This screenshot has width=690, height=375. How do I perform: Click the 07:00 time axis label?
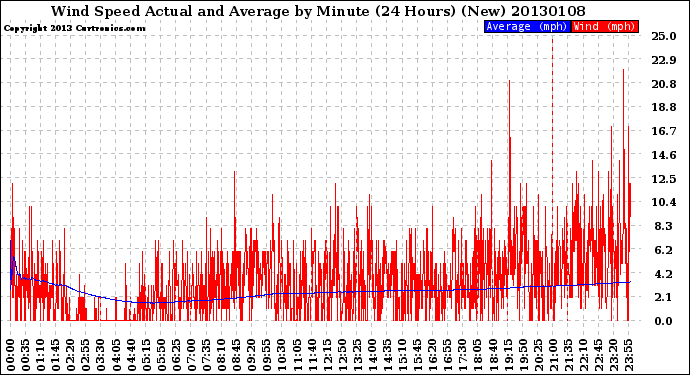191,355
